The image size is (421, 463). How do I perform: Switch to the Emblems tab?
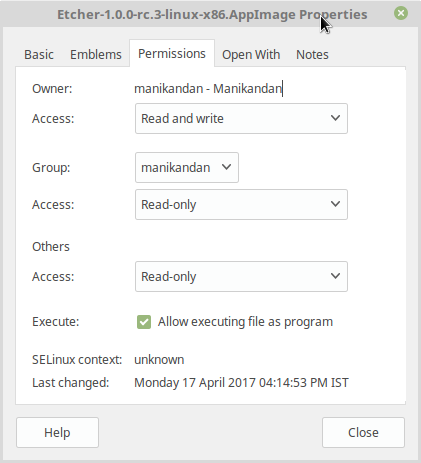click(x=96, y=54)
